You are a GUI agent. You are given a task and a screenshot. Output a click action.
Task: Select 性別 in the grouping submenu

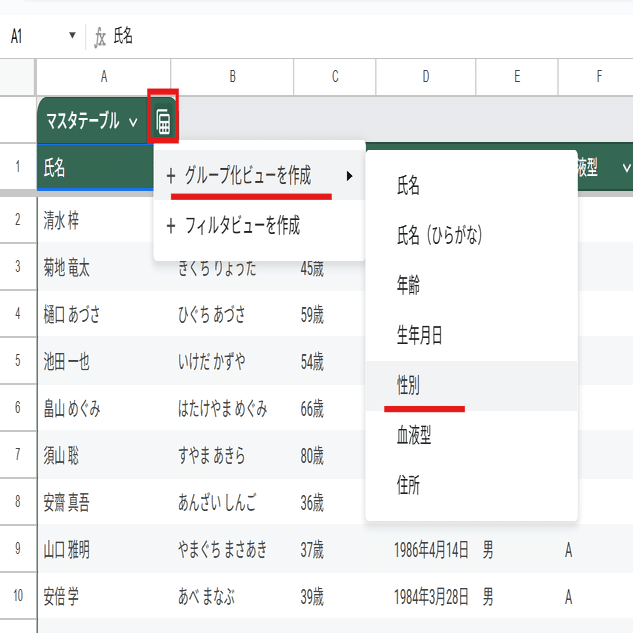coord(471,386)
